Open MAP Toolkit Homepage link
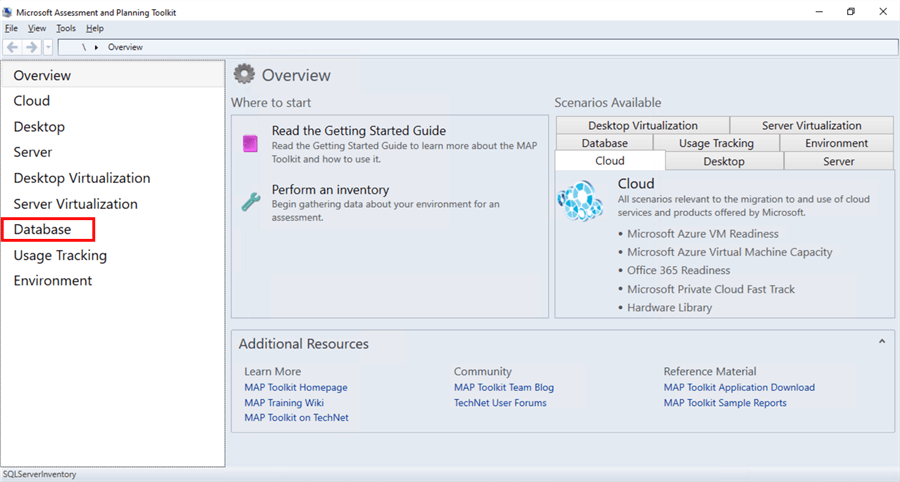Viewport: 900px width, 482px height. (x=295, y=387)
